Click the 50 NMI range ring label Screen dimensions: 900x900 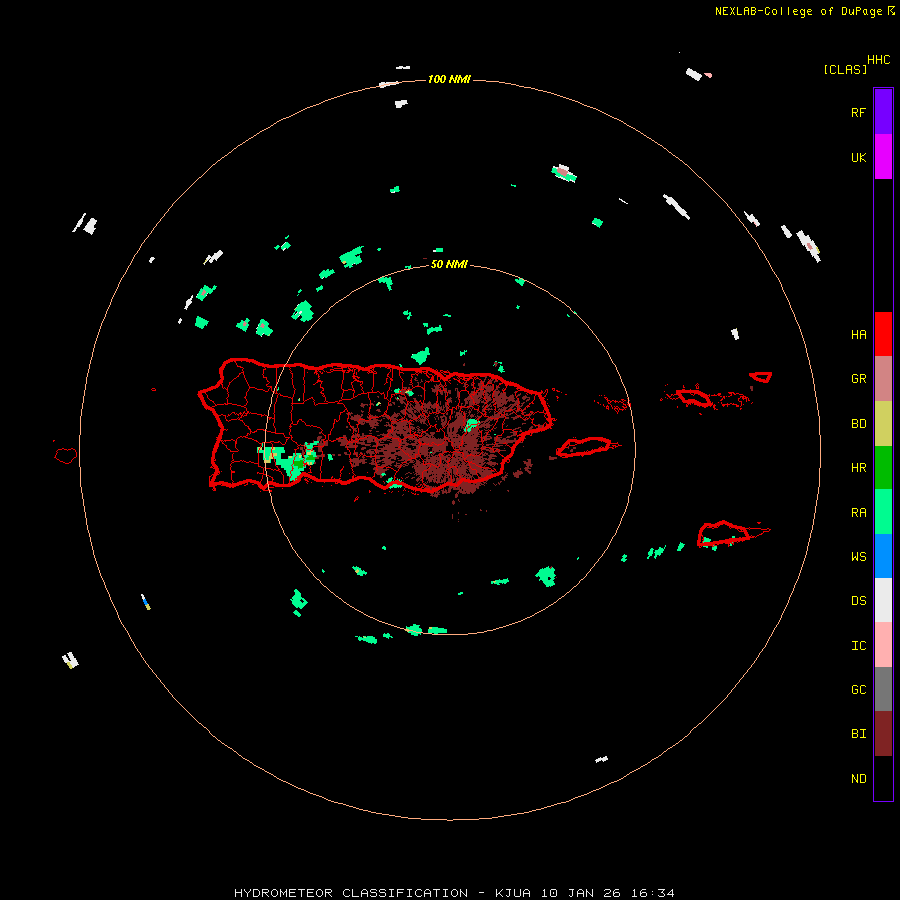pyautogui.click(x=449, y=264)
